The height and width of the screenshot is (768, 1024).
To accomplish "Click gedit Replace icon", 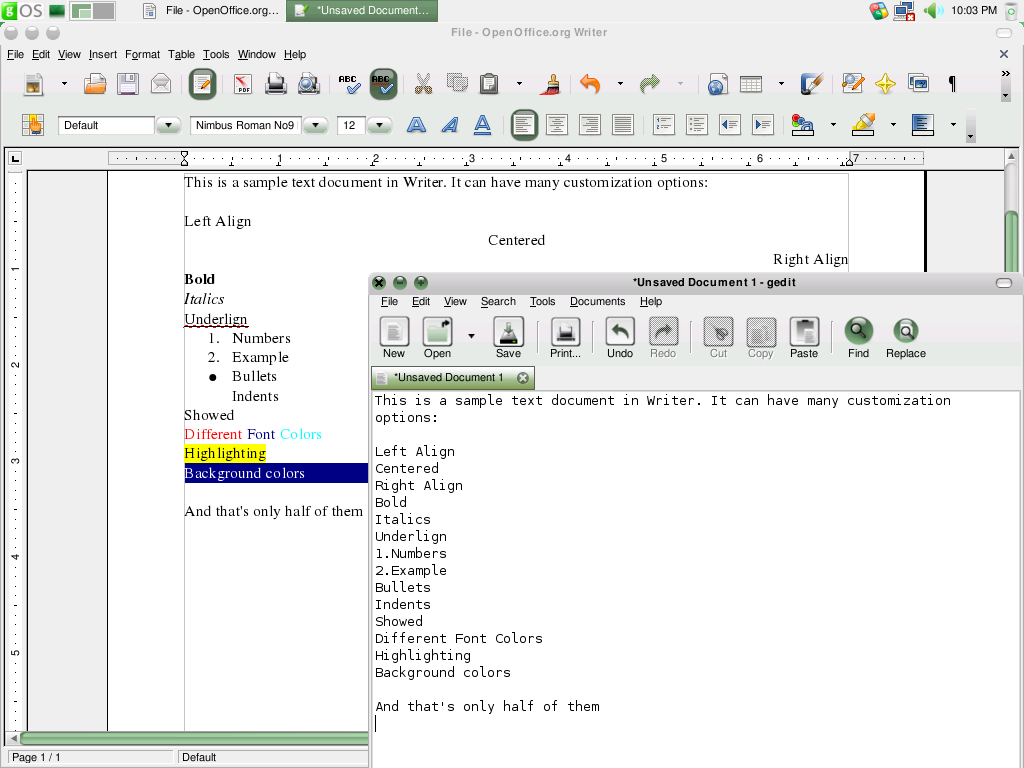I will click(906, 338).
